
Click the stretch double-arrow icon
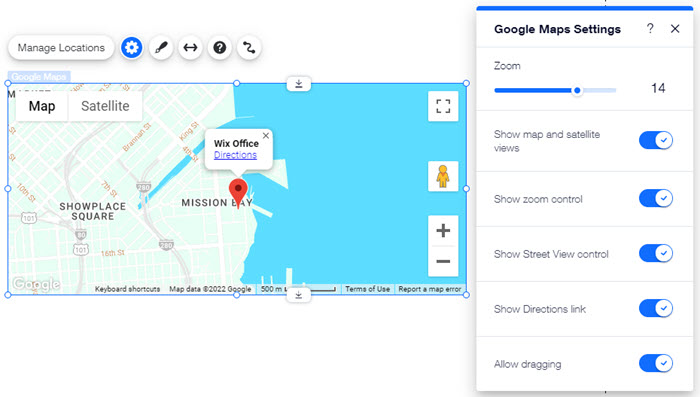click(191, 47)
